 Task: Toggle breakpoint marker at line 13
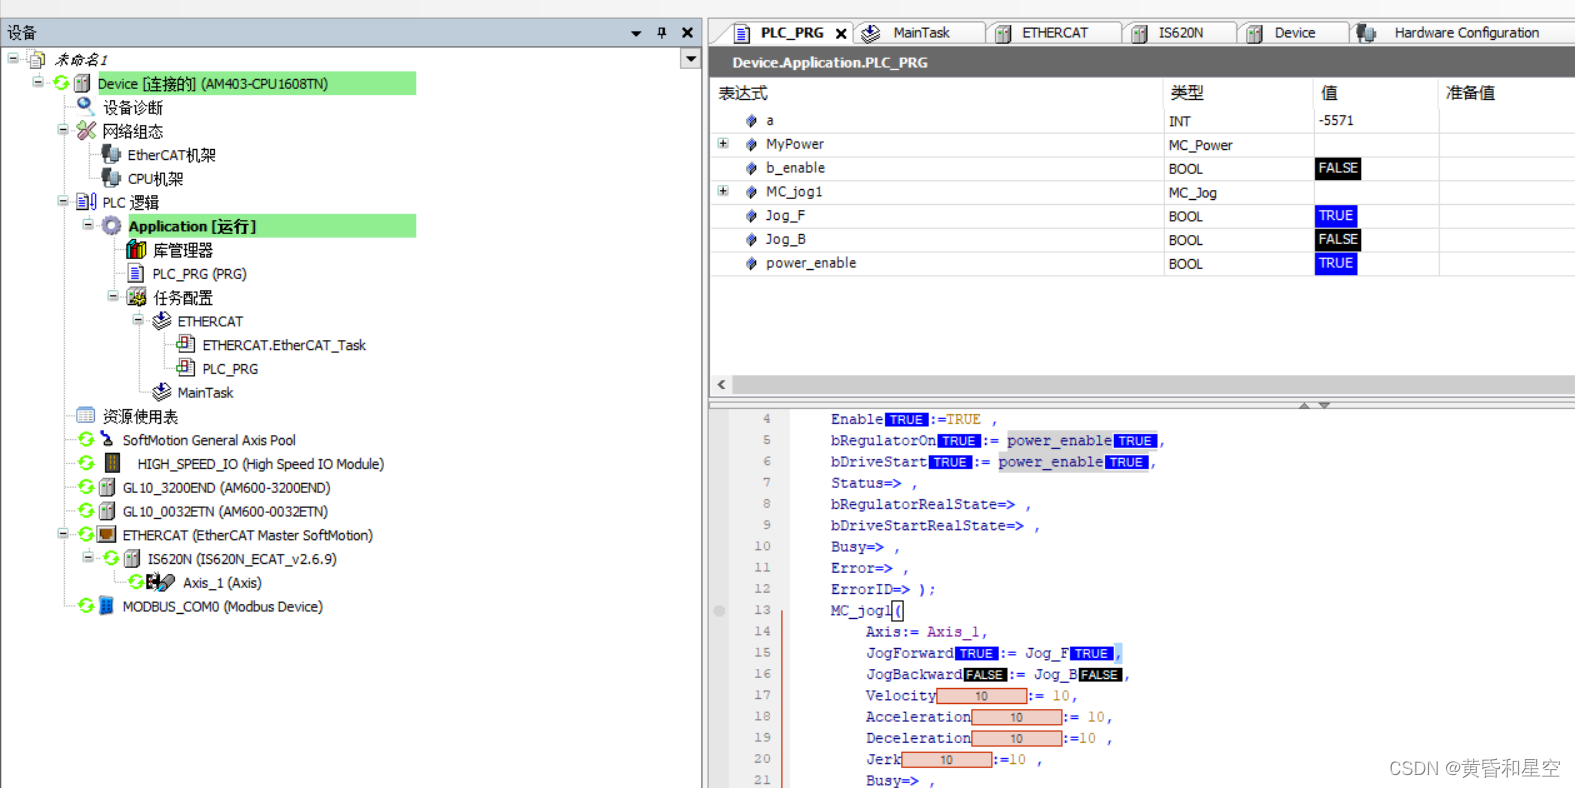pyautogui.click(x=719, y=610)
